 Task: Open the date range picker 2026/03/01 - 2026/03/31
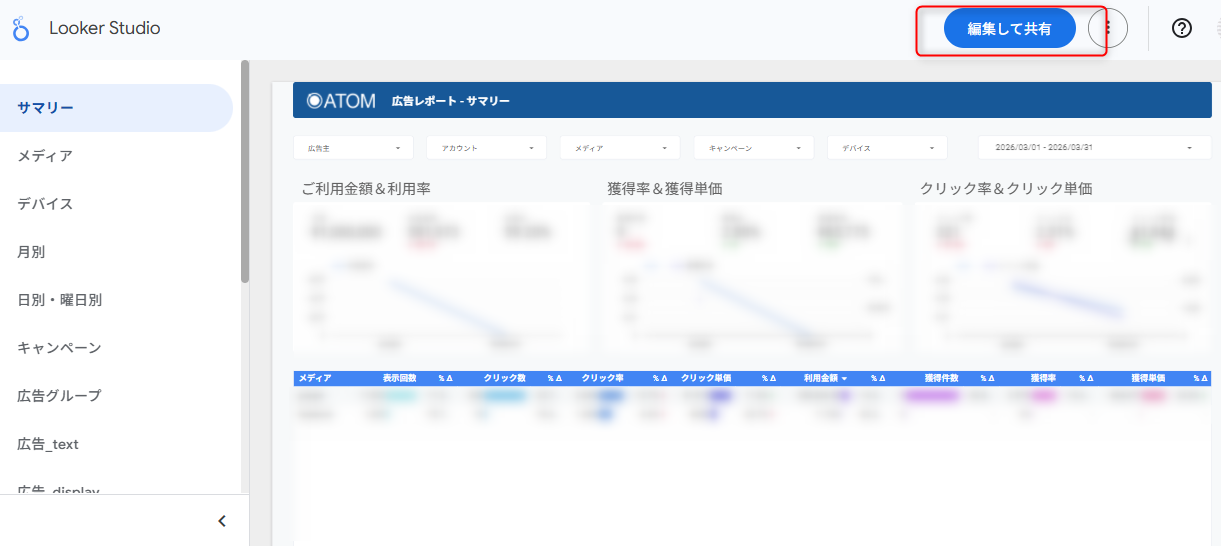click(x=1094, y=148)
